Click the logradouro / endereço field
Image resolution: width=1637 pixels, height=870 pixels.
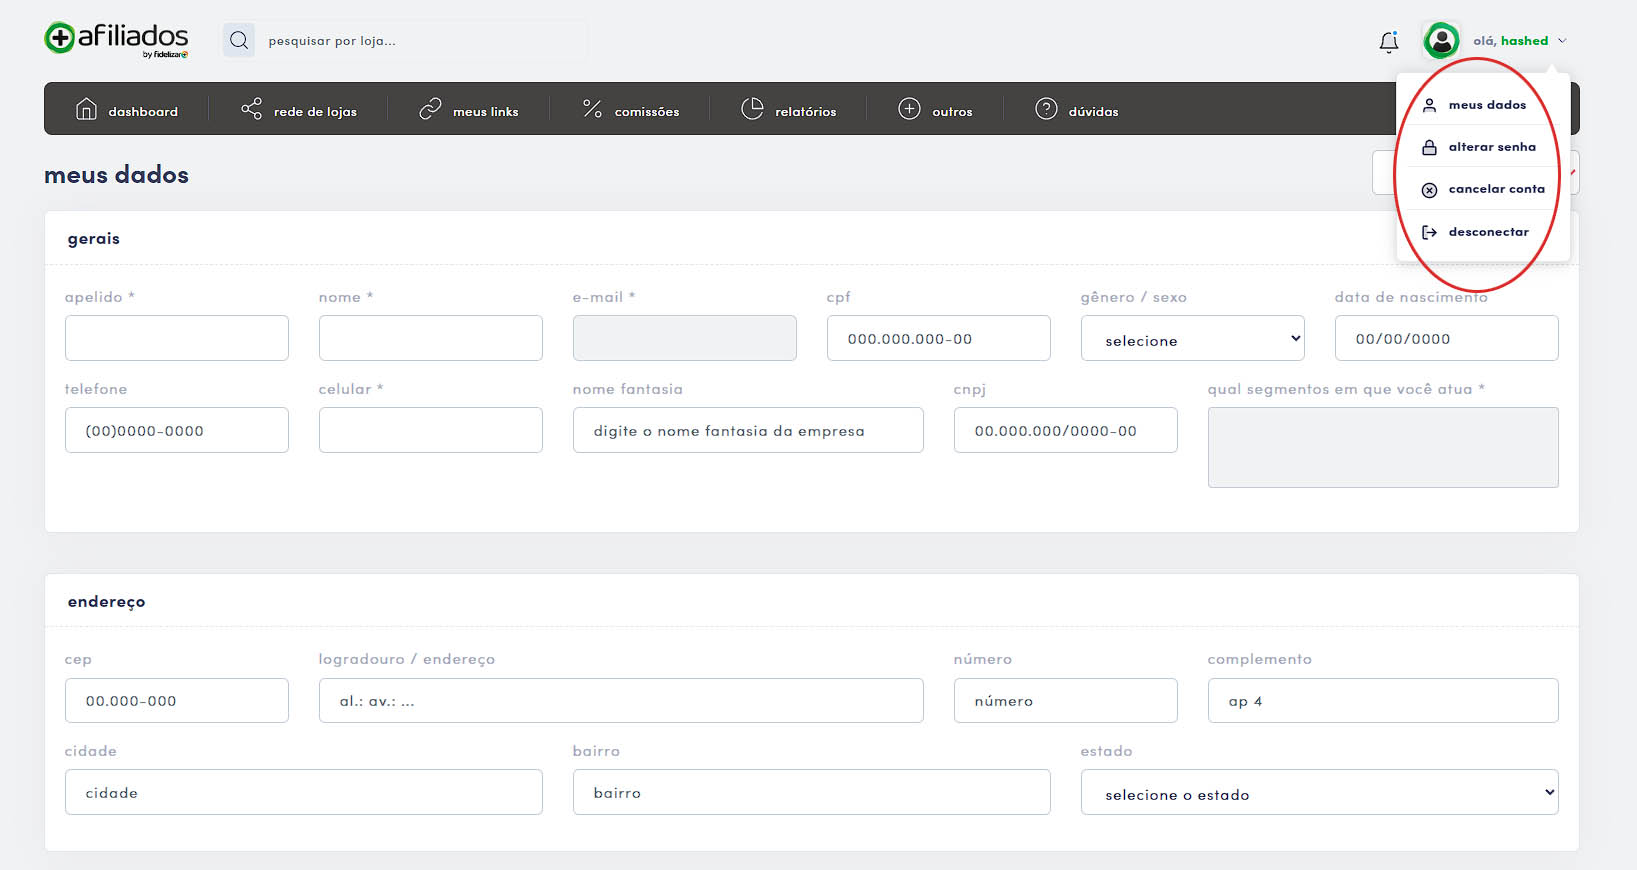coord(621,700)
